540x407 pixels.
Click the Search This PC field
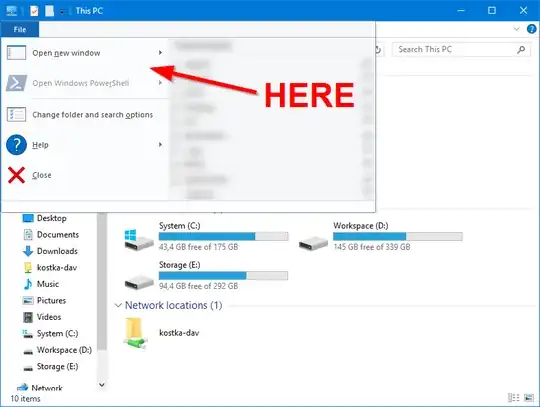click(x=461, y=50)
